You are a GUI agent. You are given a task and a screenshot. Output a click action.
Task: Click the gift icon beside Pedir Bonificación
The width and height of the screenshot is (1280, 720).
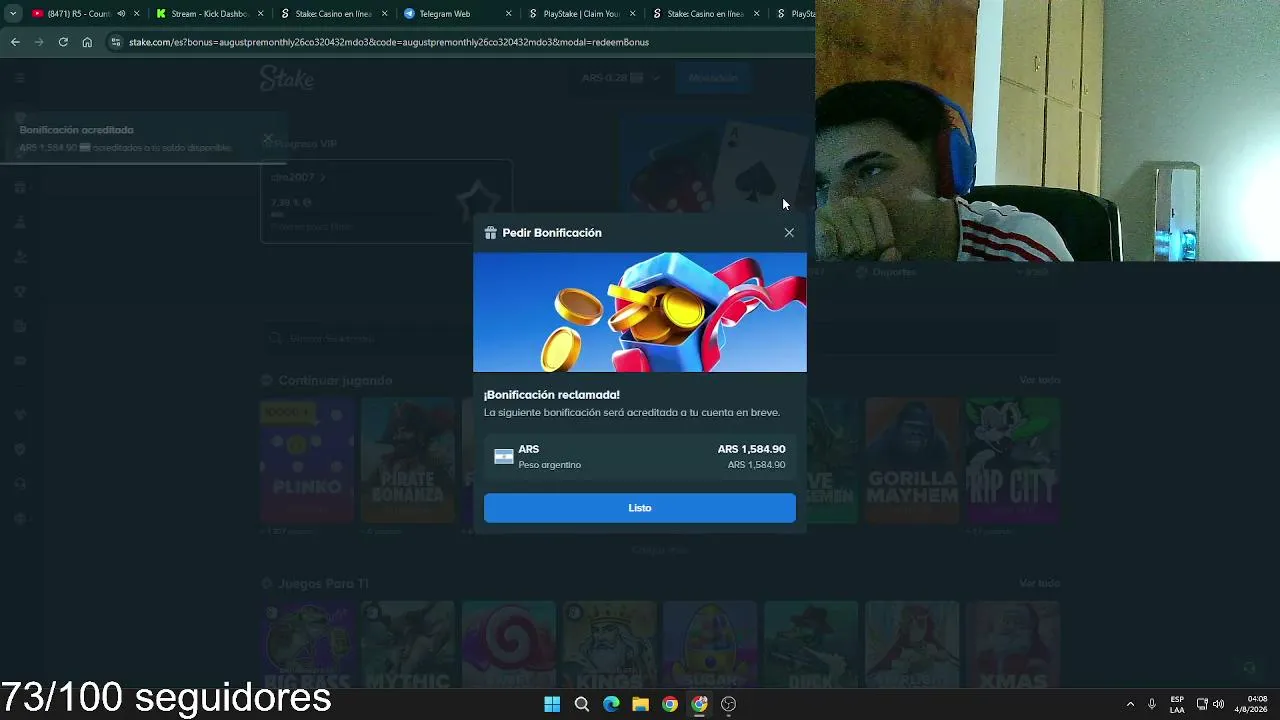[490, 233]
